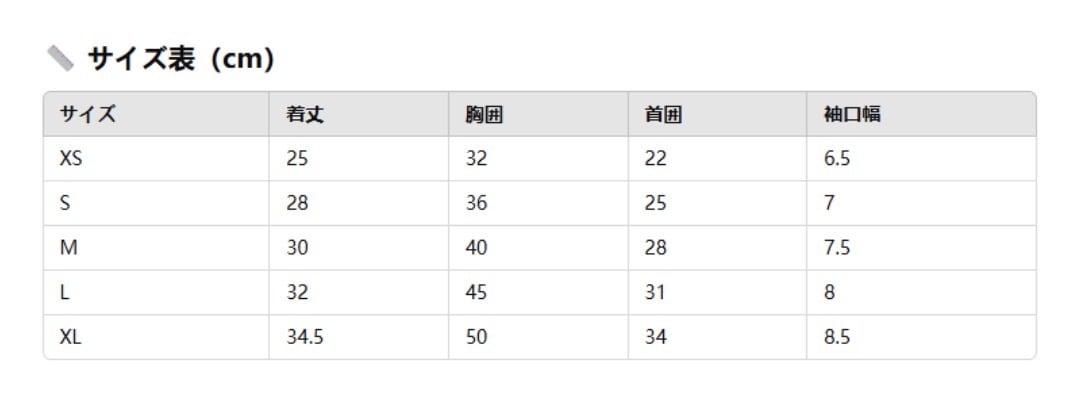Click the XL cuff width 8.5
Viewport: 1071px width, 412px height.
837,337
